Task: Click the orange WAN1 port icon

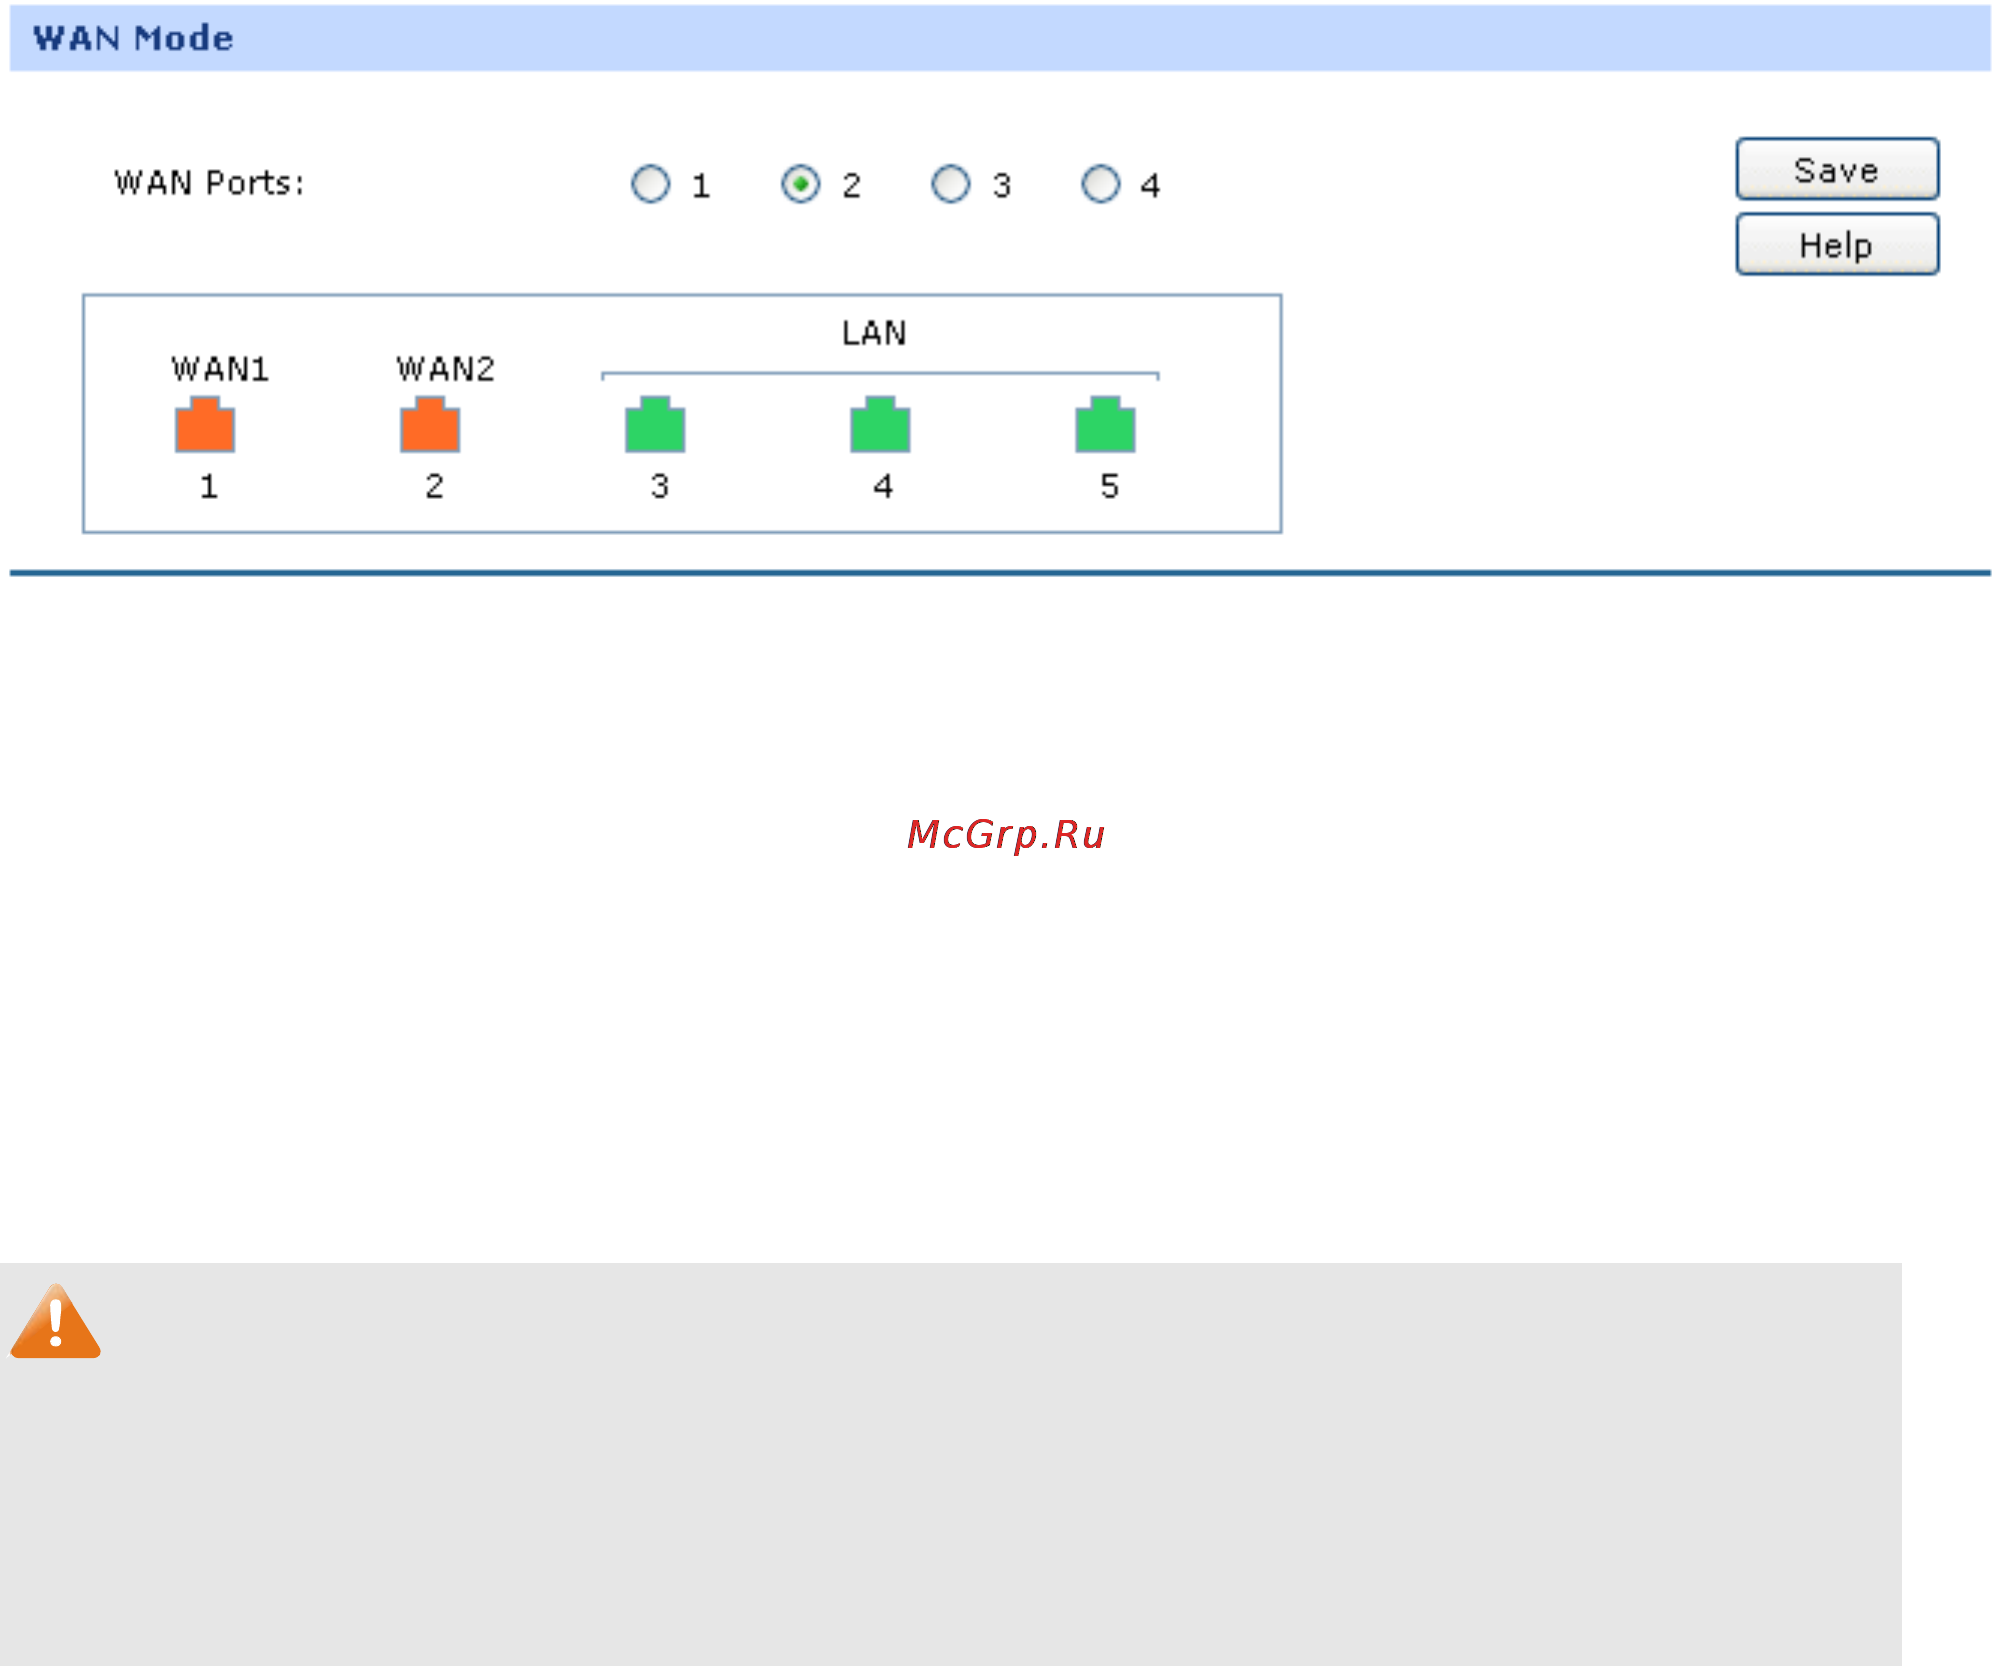Action: tap(205, 425)
